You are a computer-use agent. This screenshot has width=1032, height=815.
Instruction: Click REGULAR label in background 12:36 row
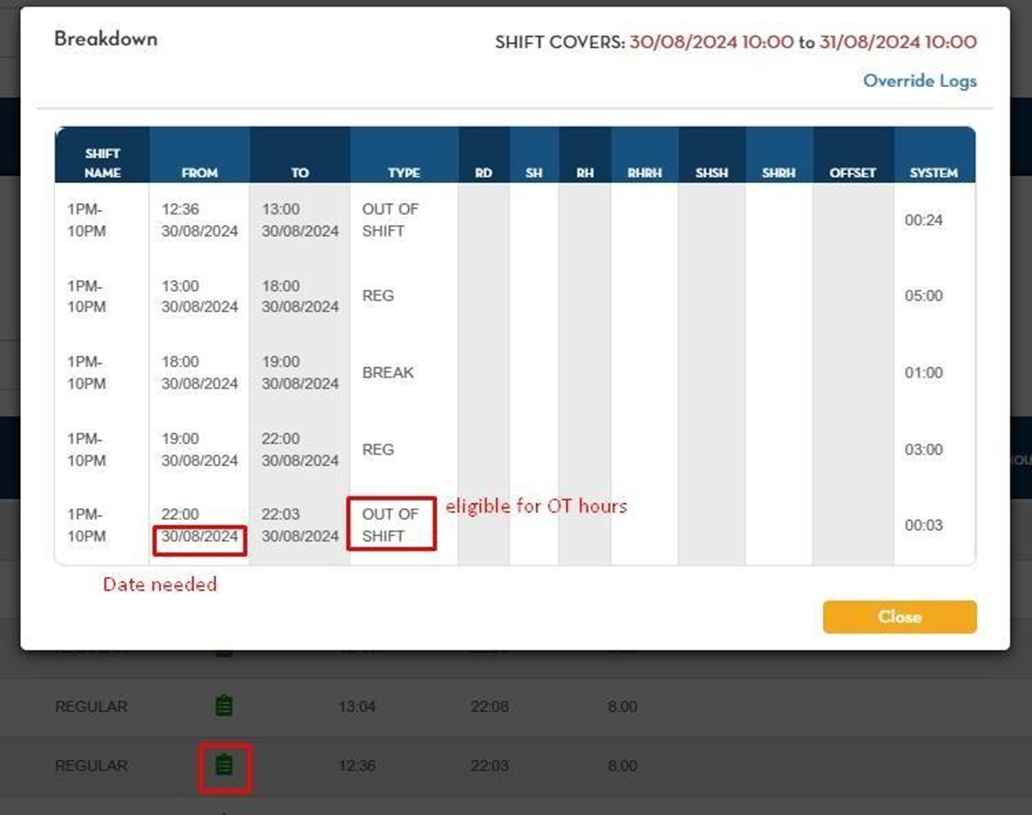pyautogui.click(x=91, y=766)
